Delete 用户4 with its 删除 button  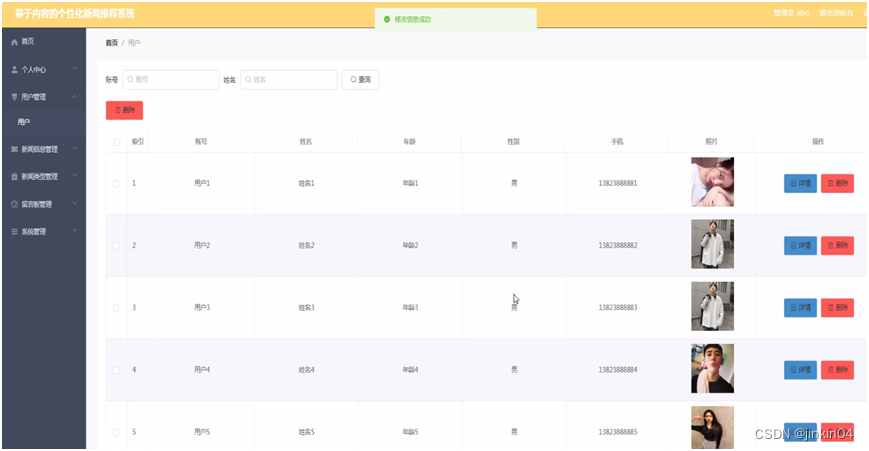837,370
